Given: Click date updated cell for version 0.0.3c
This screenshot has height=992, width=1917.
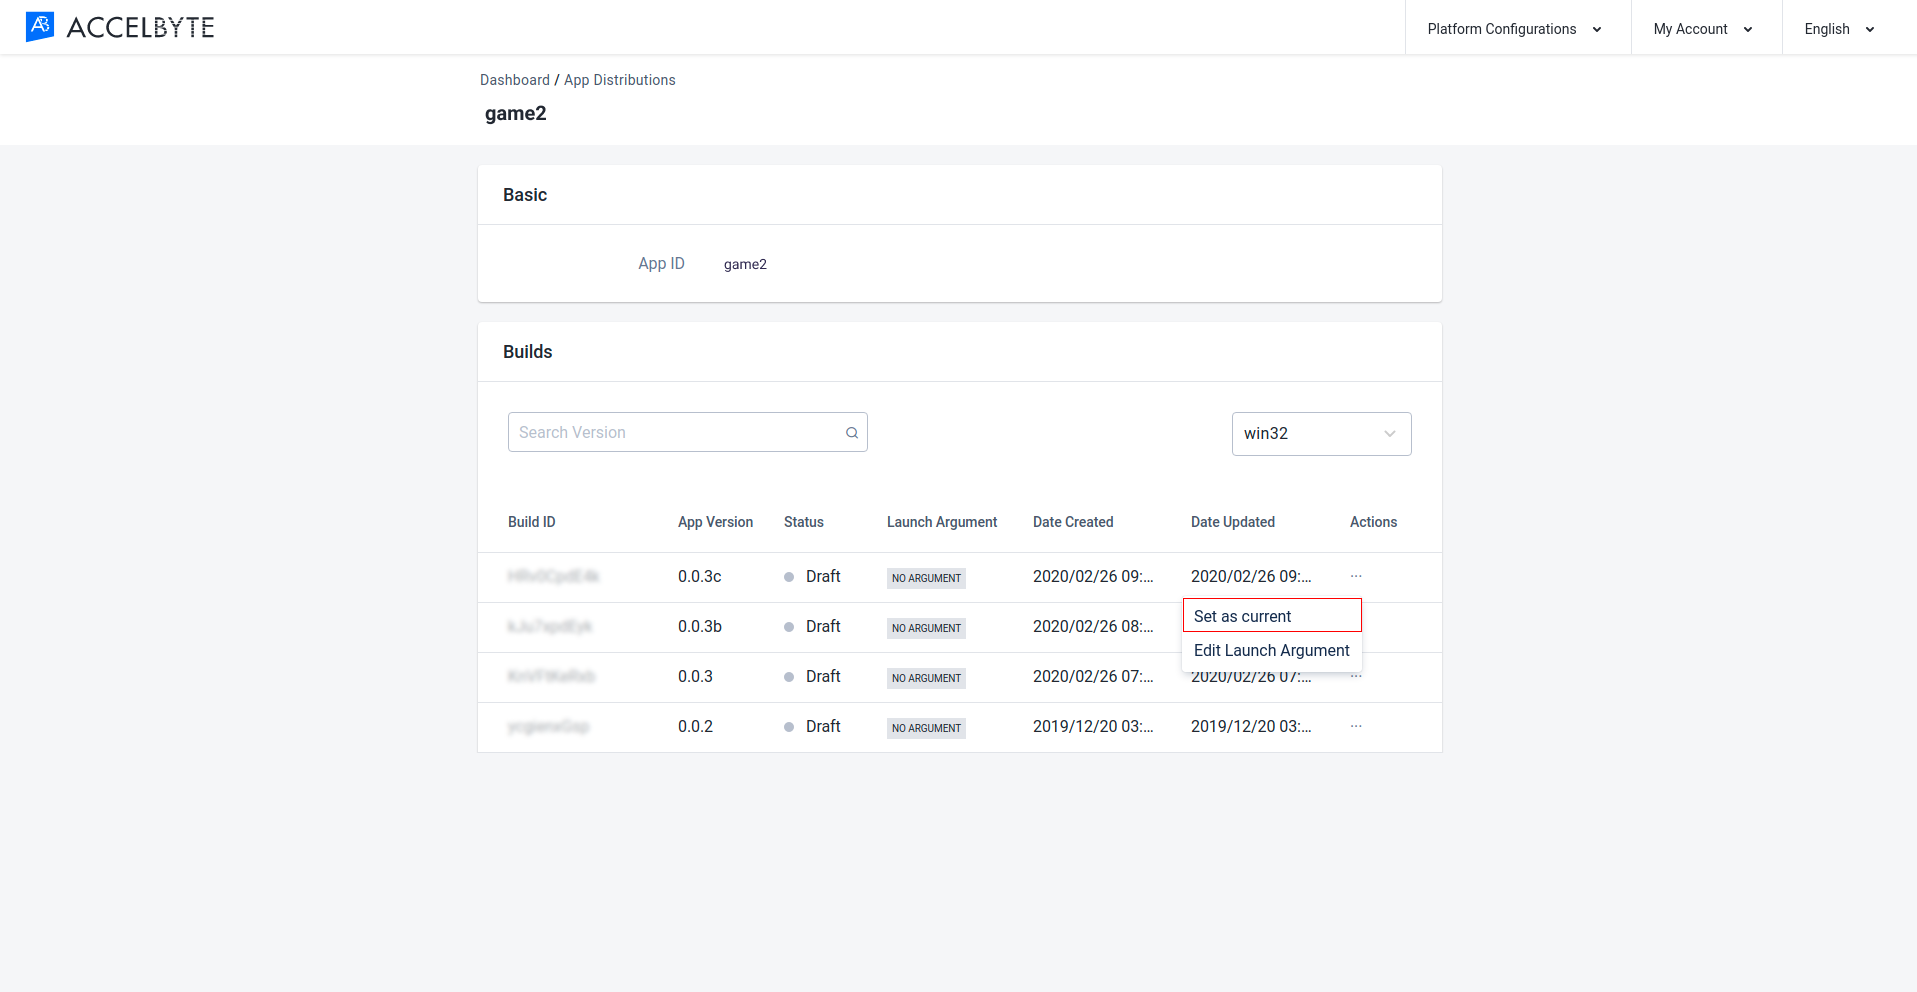Looking at the screenshot, I should pos(1251,576).
